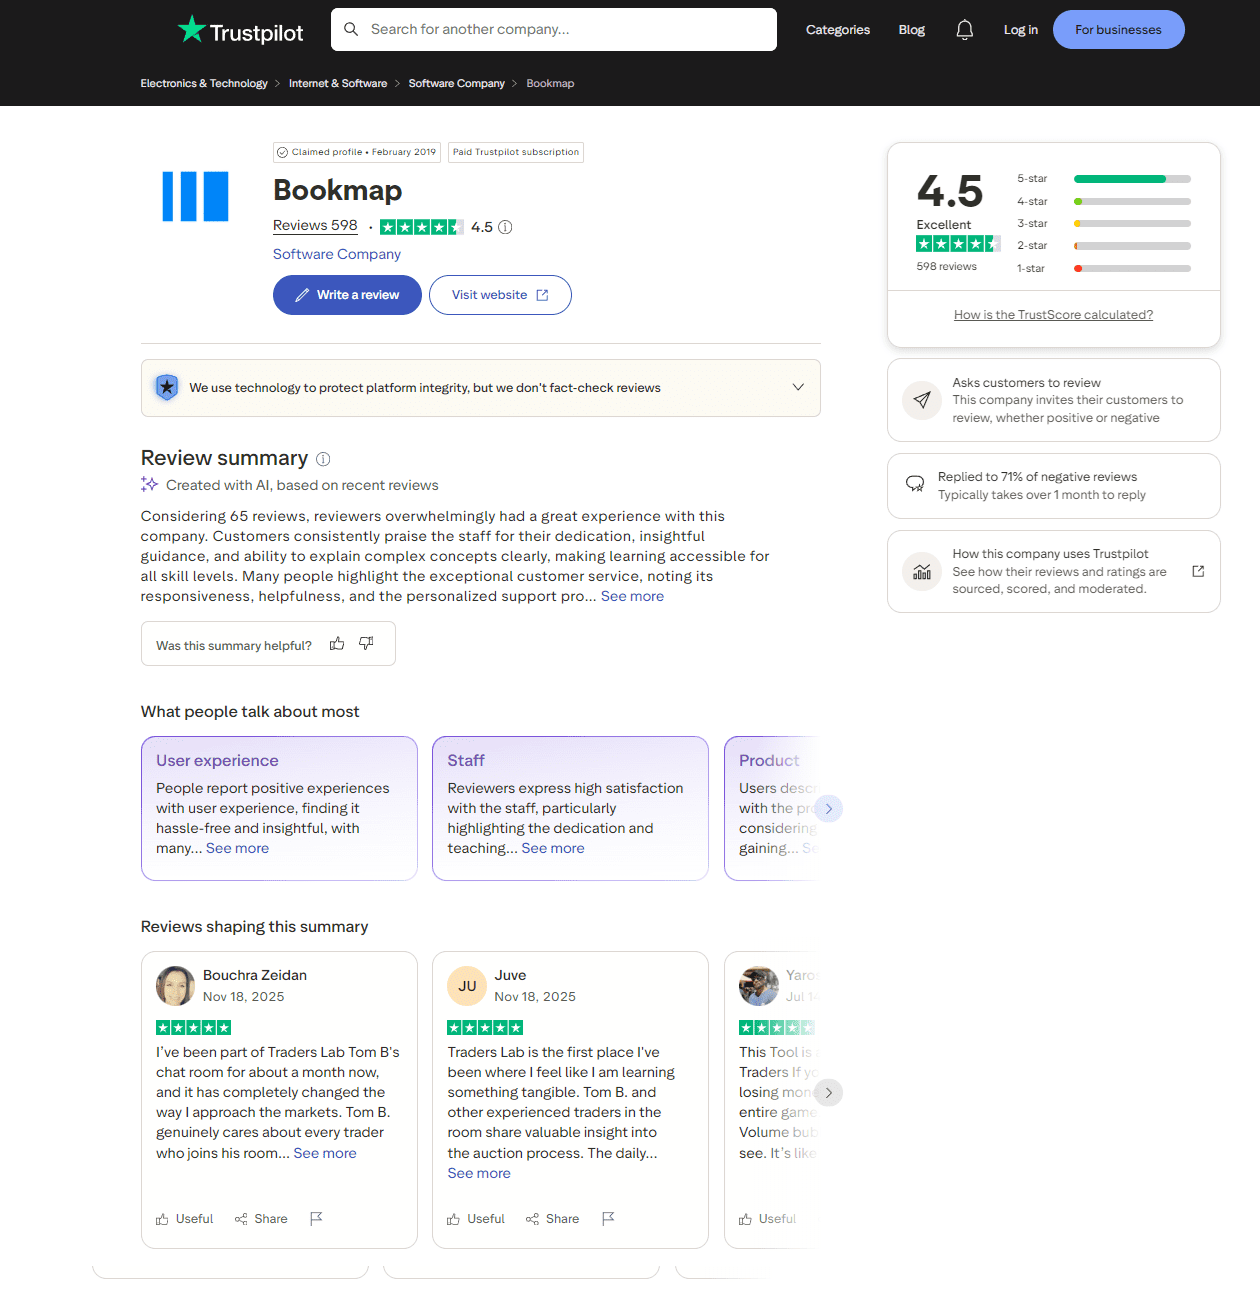This screenshot has width=1260, height=1294.
Task: Go to Electronics & Technology breadcrumb
Action: (204, 83)
